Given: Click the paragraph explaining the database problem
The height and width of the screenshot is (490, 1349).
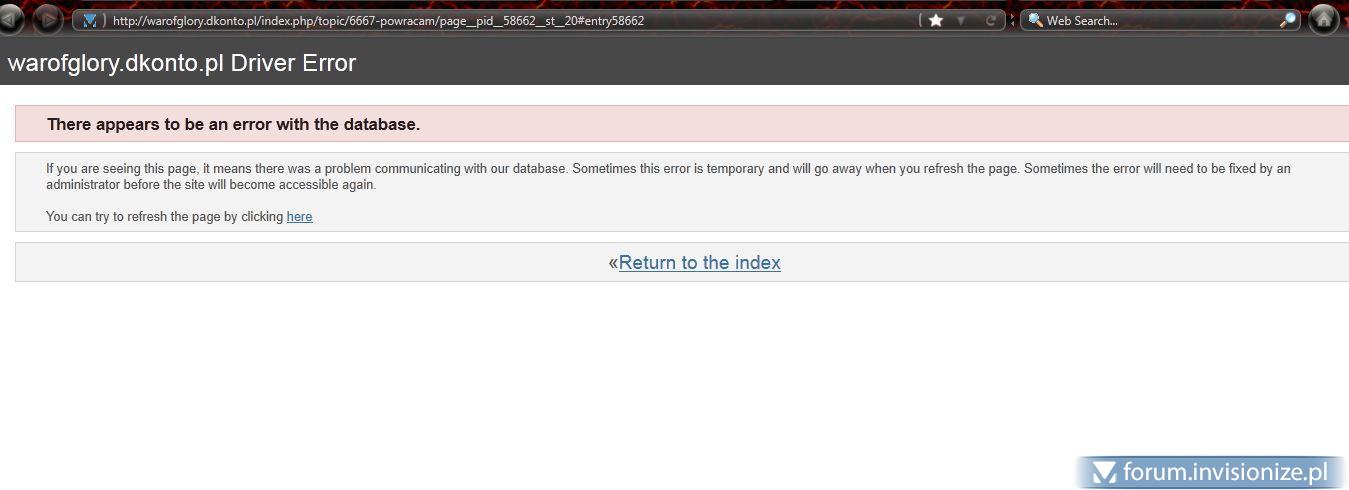Looking at the screenshot, I should point(668,176).
